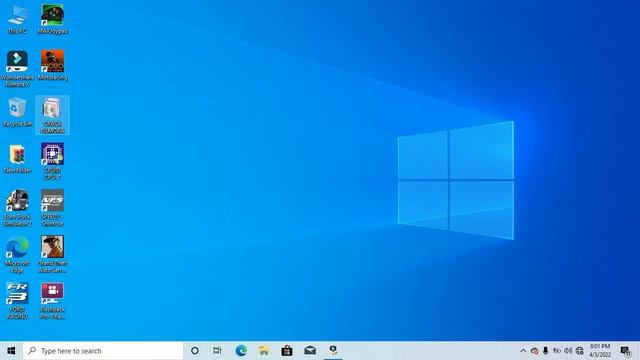Click the red cloud sync tray icon
The height and width of the screenshot is (360, 640).
(534, 351)
